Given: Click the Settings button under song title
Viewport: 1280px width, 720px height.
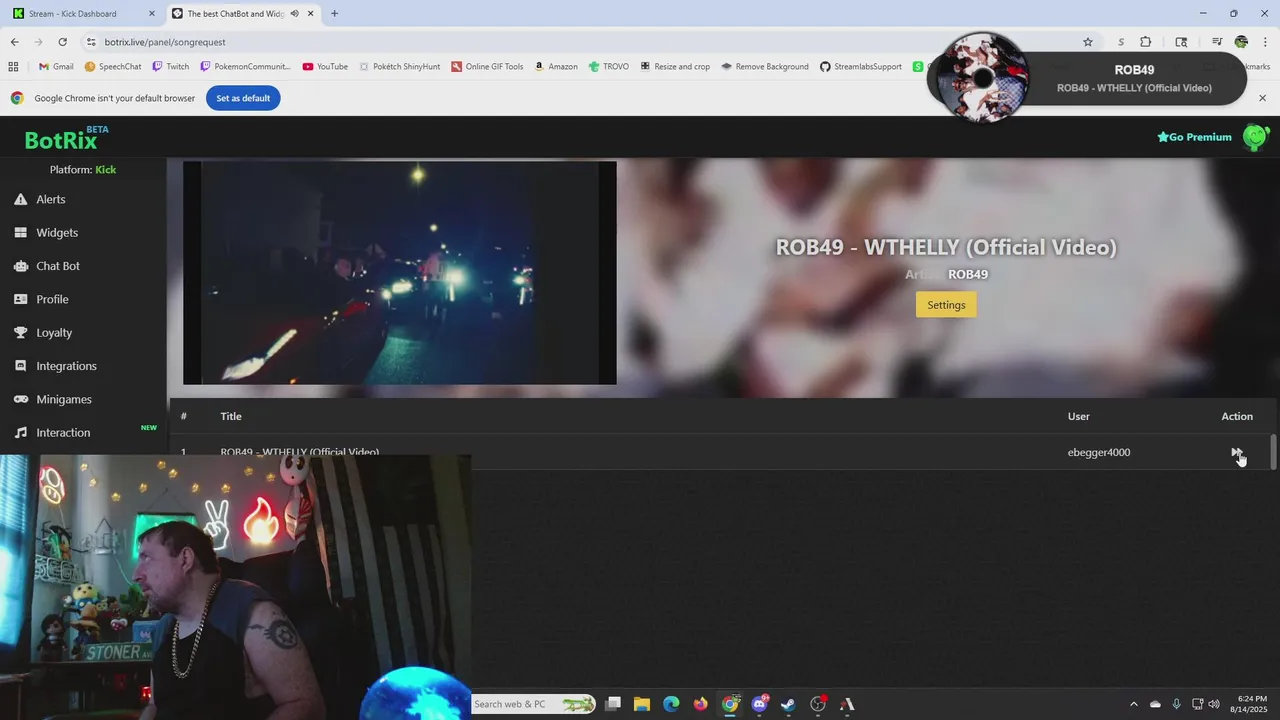Looking at the screenshot, I should 946,305.
